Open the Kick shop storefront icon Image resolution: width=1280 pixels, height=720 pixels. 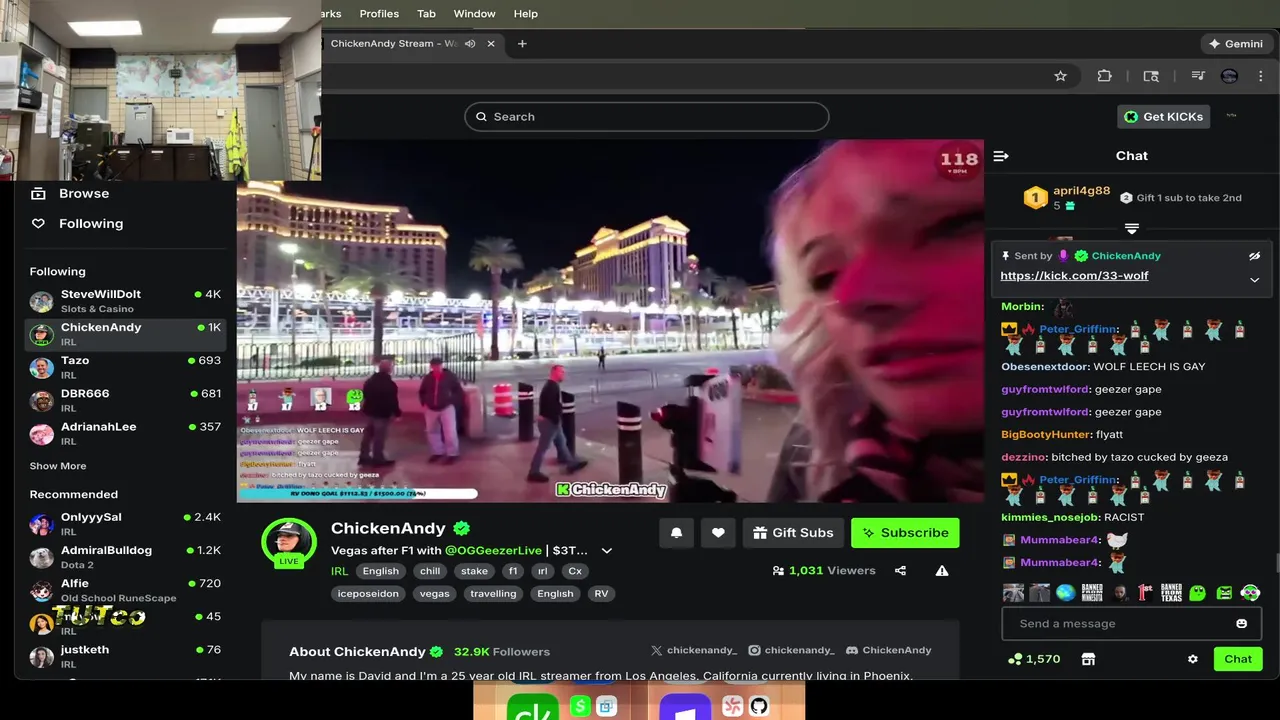click(1088, 659)
